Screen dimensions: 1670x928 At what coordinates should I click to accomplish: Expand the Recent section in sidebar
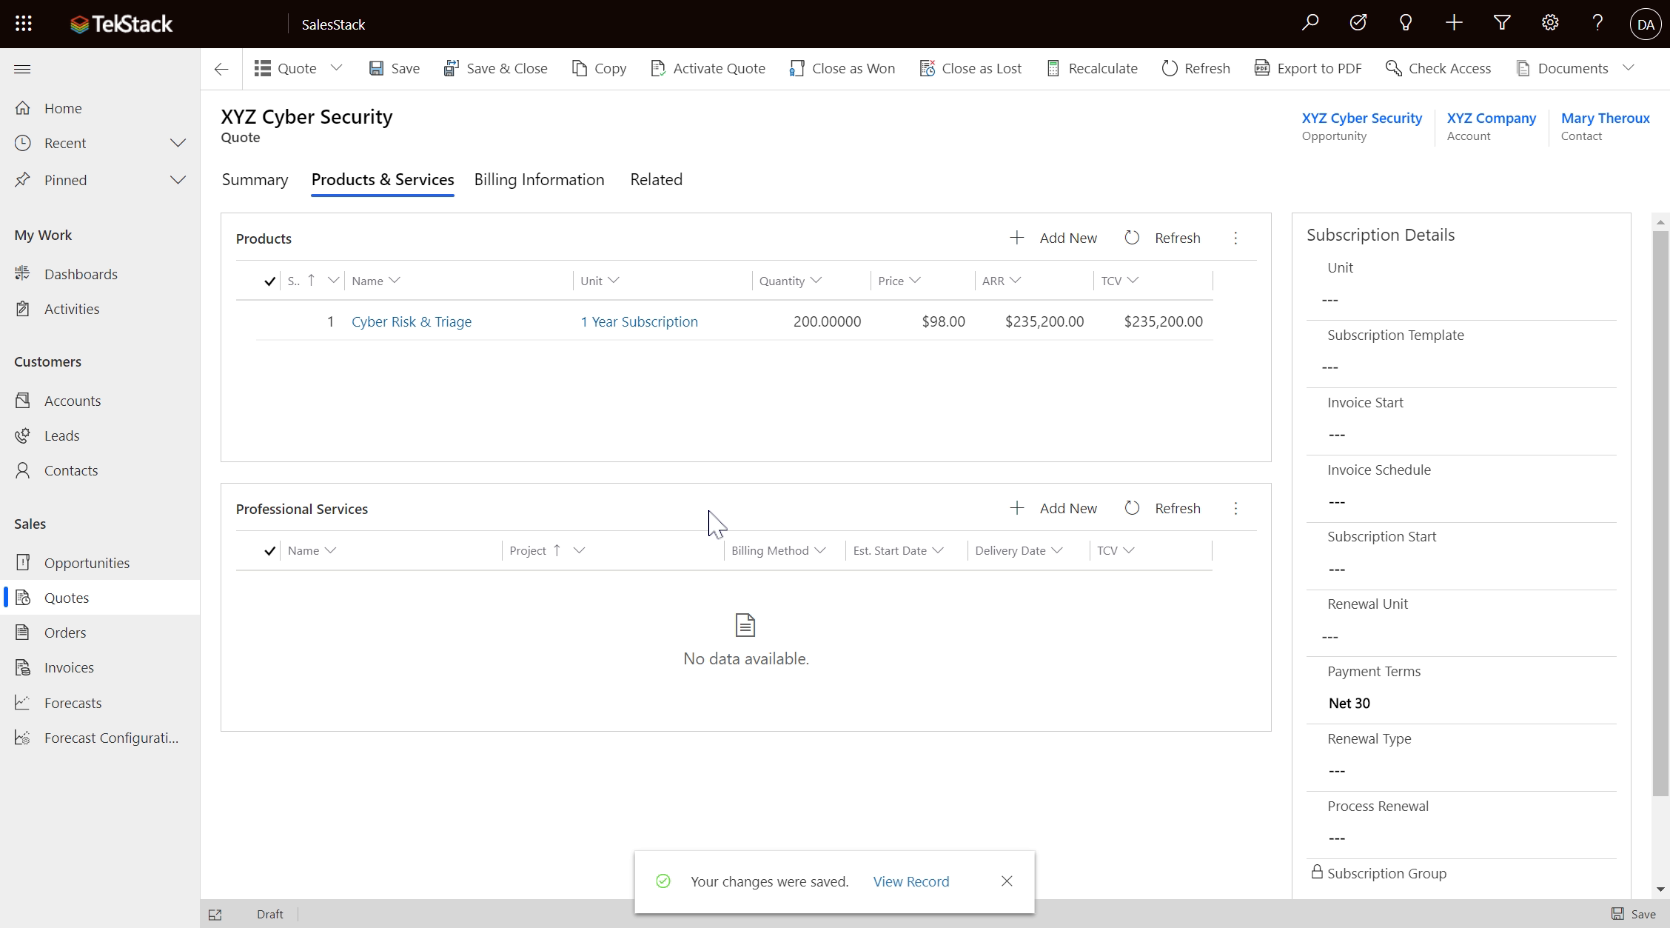[x=178, y=143]
